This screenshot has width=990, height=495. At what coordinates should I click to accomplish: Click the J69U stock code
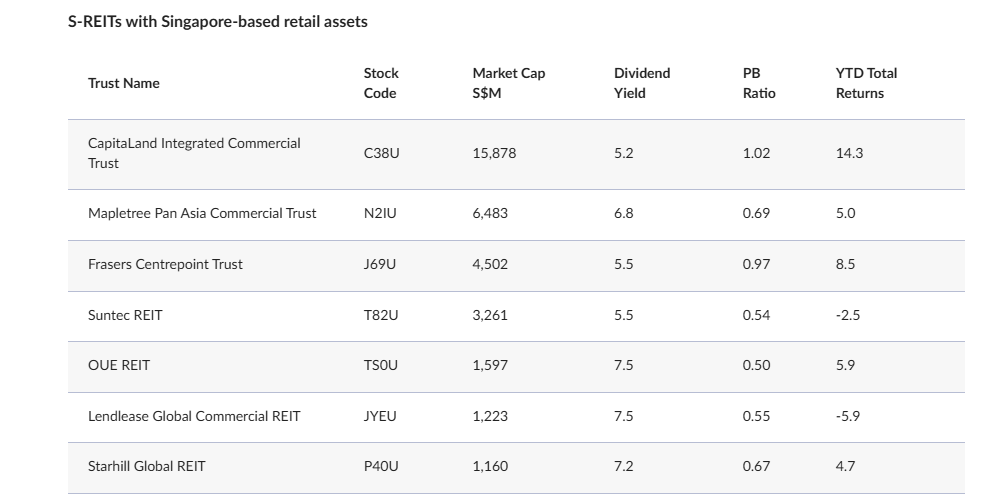tap(380, 264)
